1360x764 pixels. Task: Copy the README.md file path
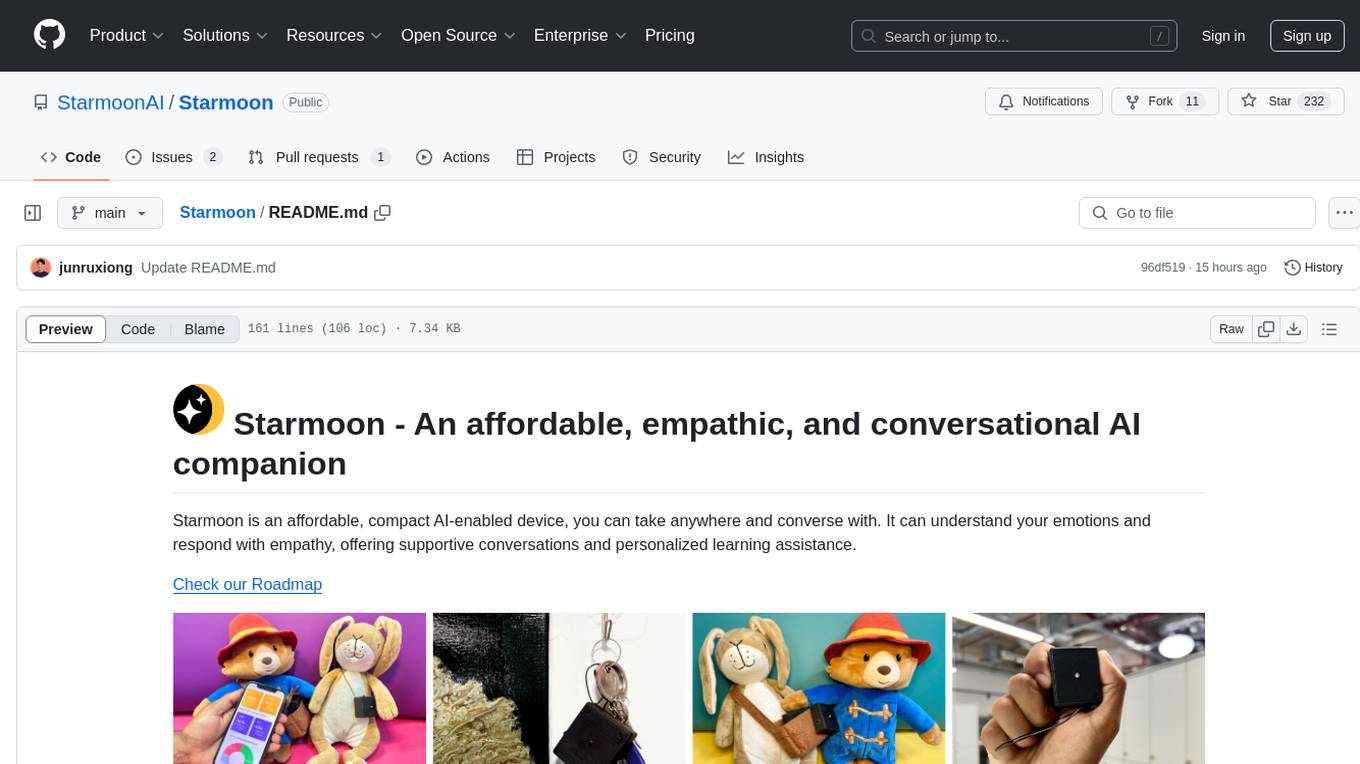(382, 212)
